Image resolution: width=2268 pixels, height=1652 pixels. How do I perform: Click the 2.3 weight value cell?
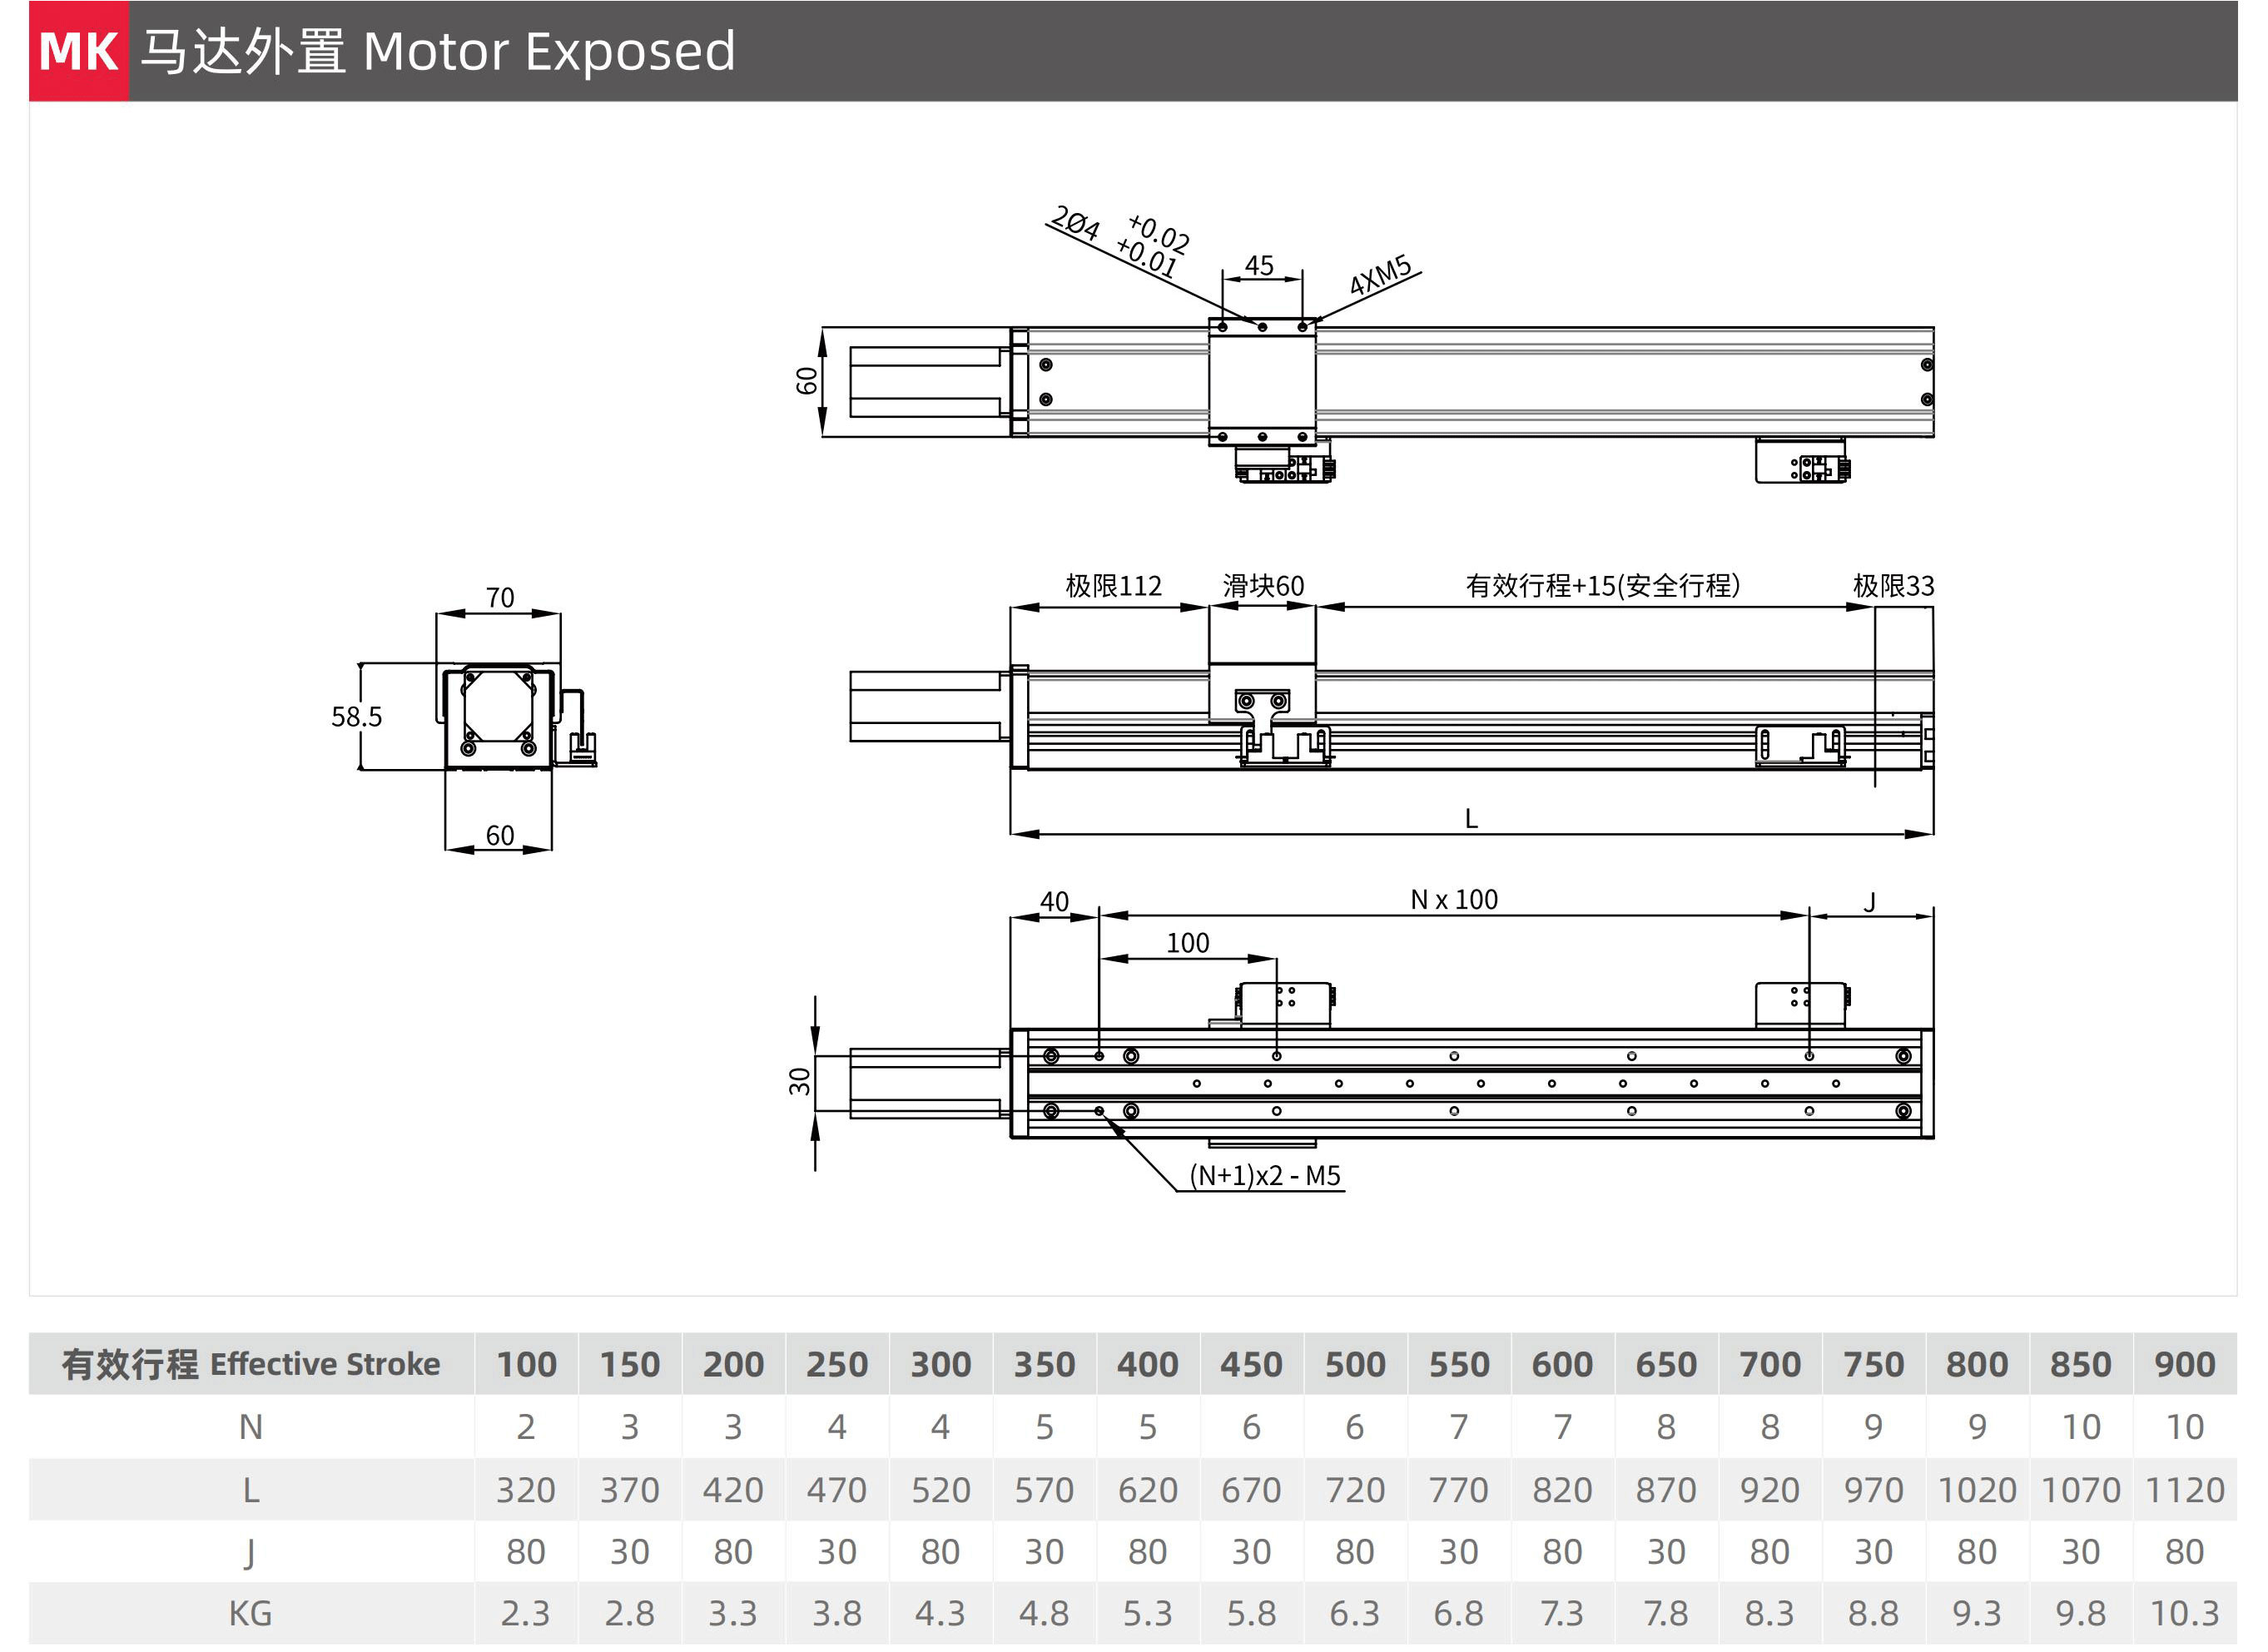pyautogui.click(x=526, y=1613)
